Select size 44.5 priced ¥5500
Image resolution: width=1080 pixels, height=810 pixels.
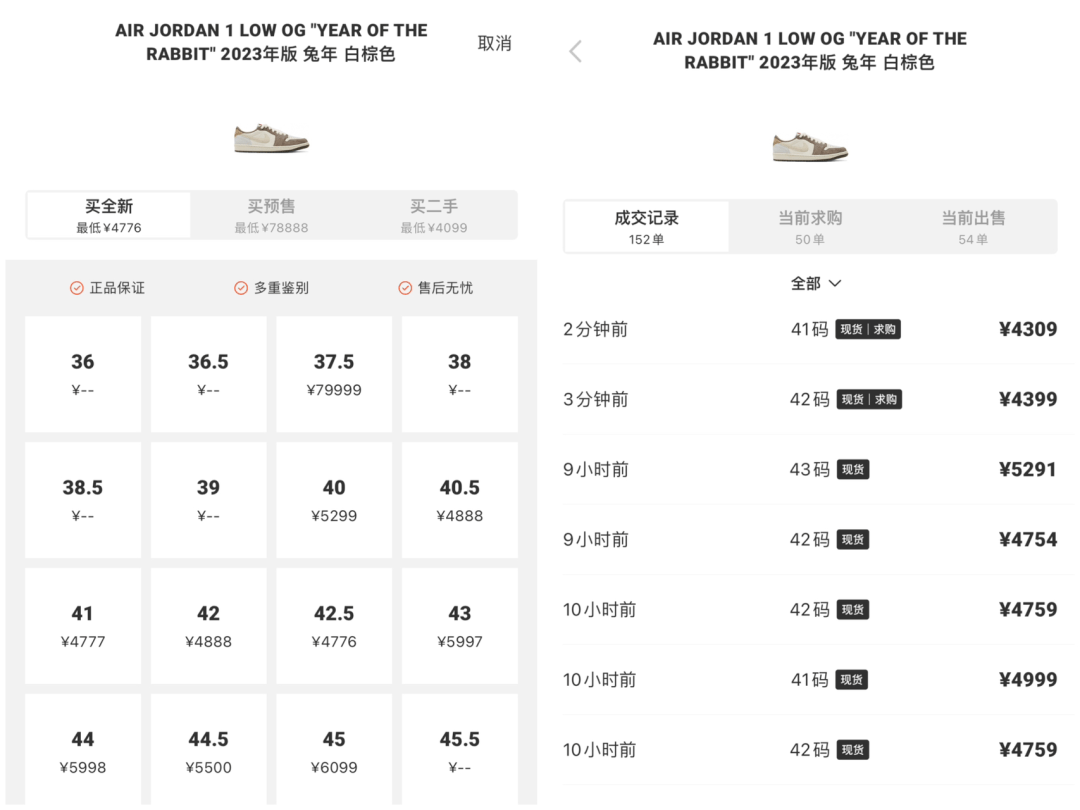point(209,749)
